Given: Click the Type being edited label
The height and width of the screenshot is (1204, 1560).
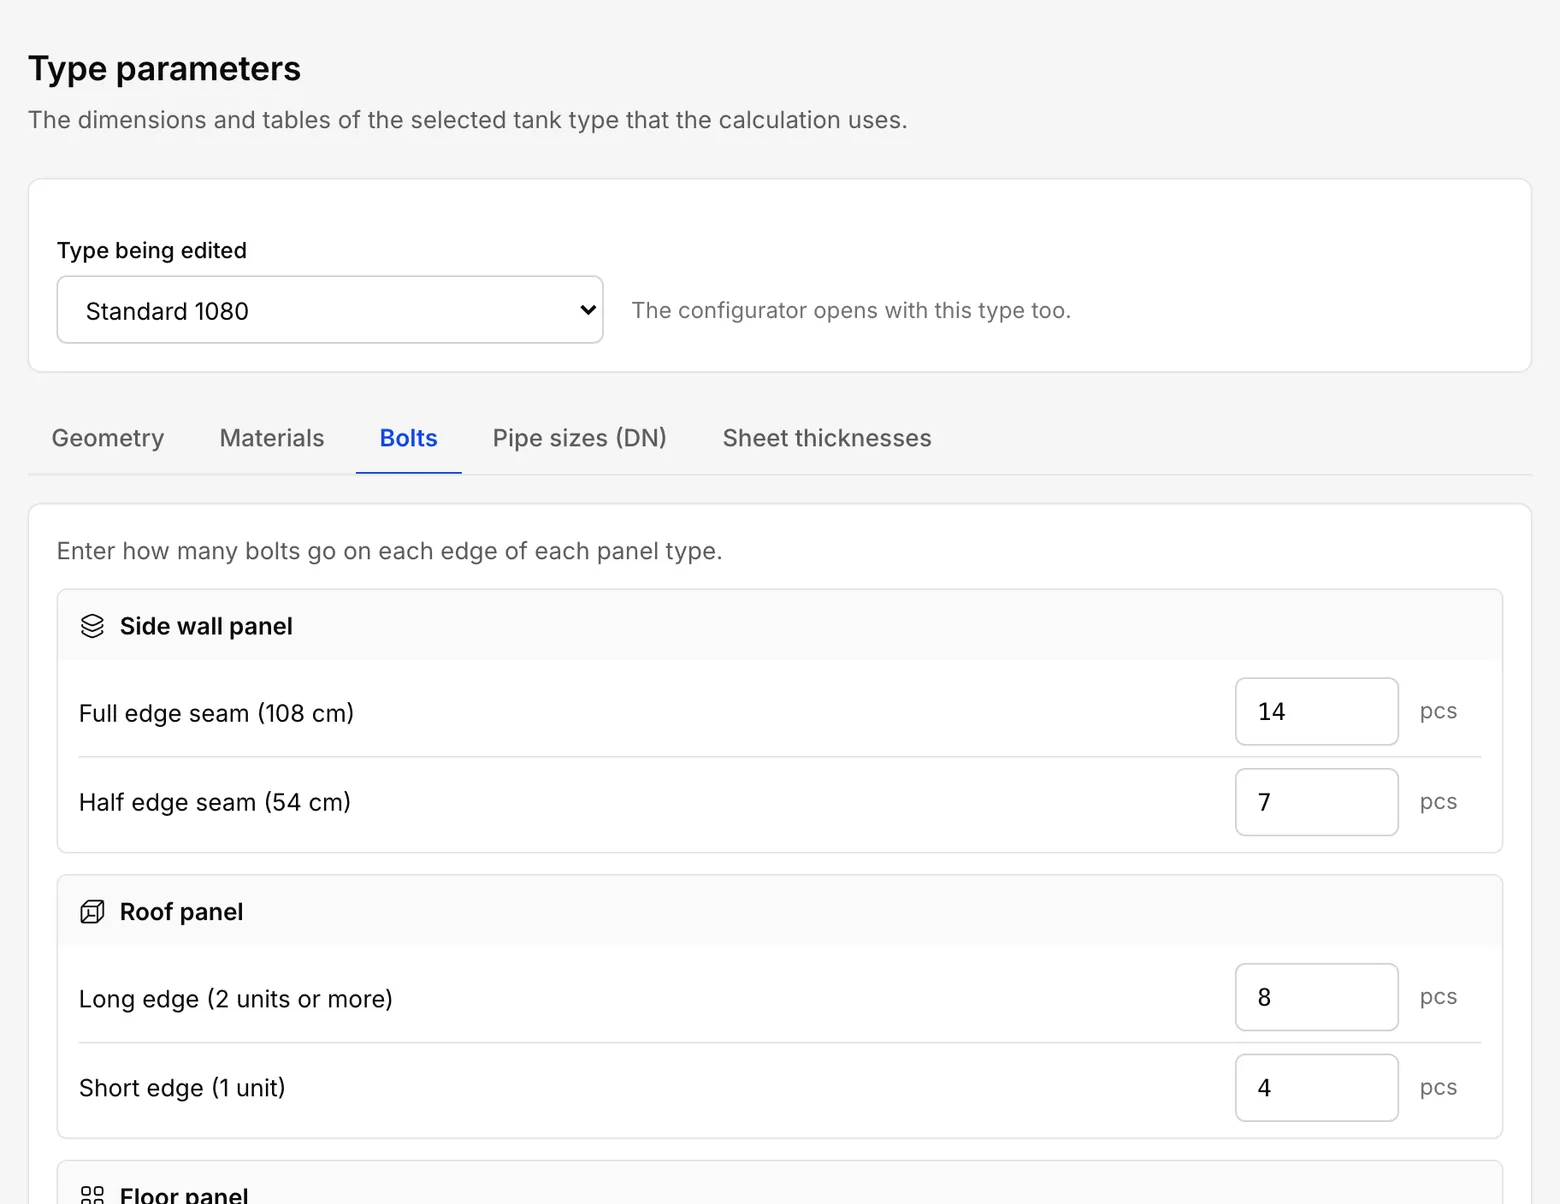Looking at the screenshot, I should pyautogui.click(x=152, y=250).
